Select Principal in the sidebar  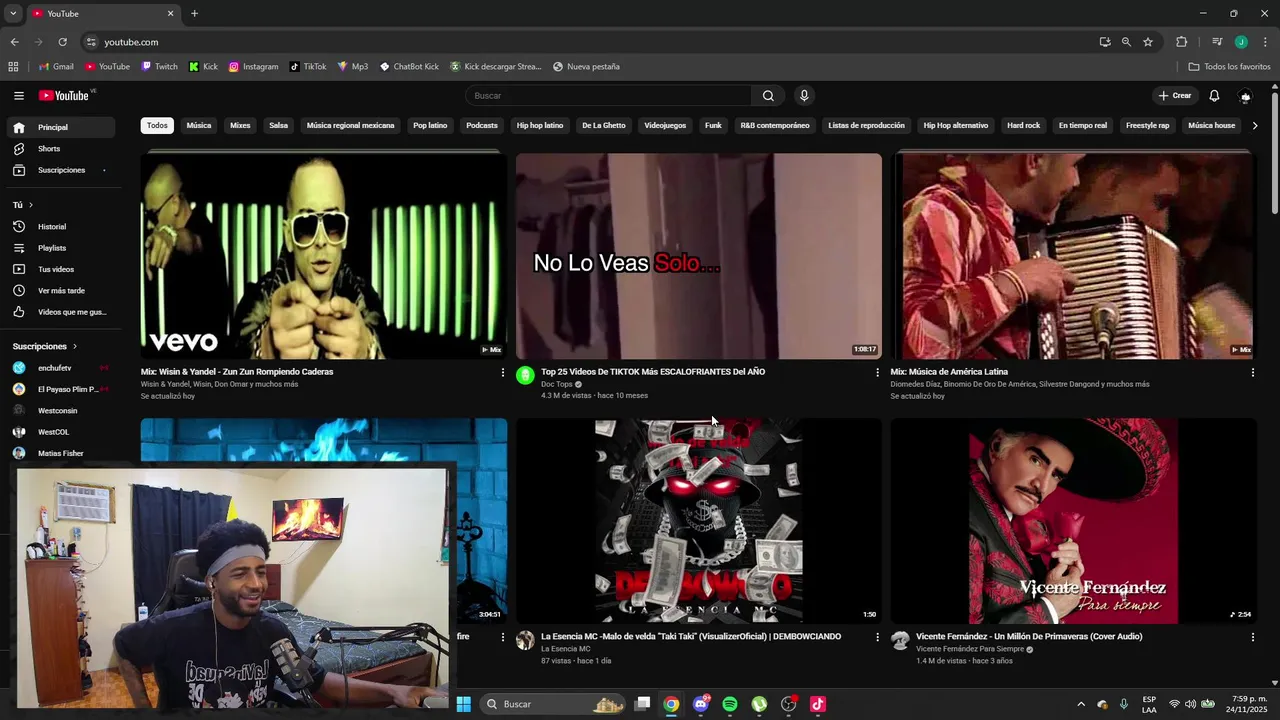point(60,128)
